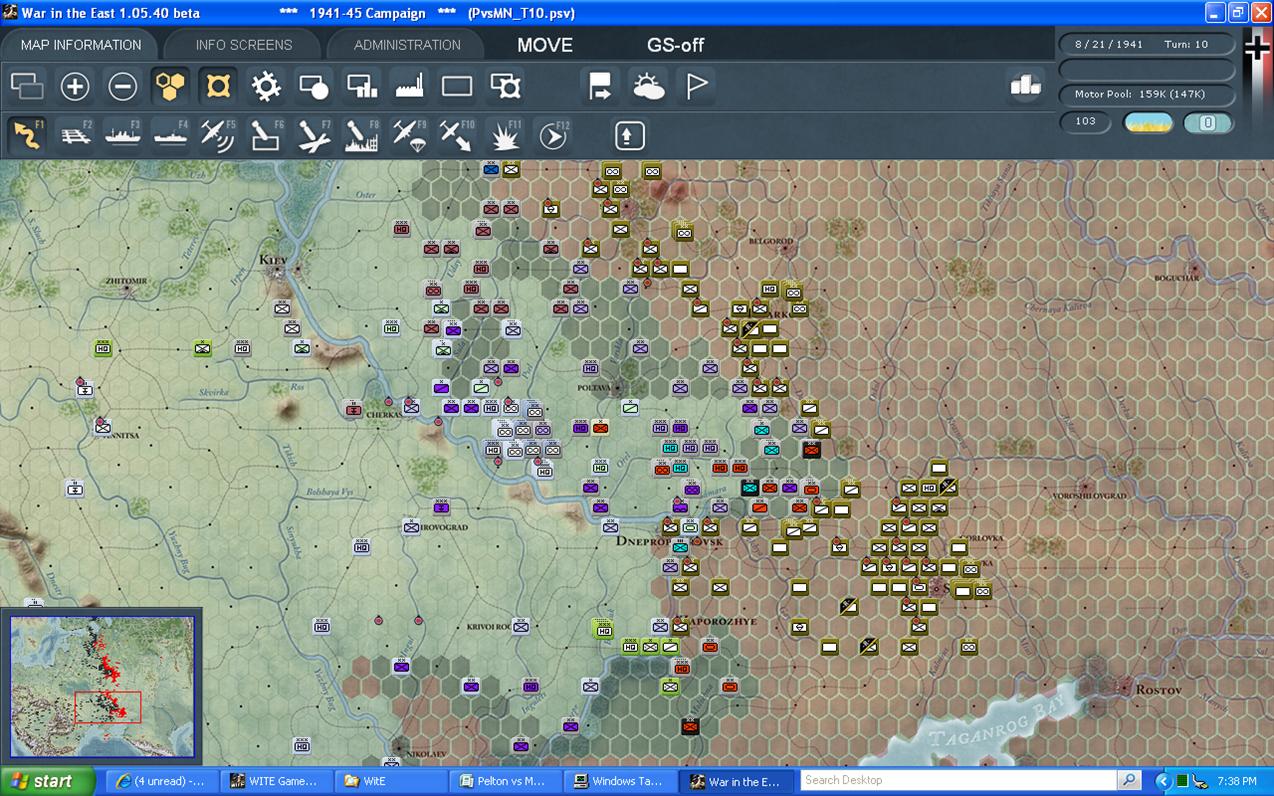This screenshot has height=796, width=1274.
Task: Toggle the highlighted yellow hex-frame icon
Action: pyautogui.click(x=218, y=86)
